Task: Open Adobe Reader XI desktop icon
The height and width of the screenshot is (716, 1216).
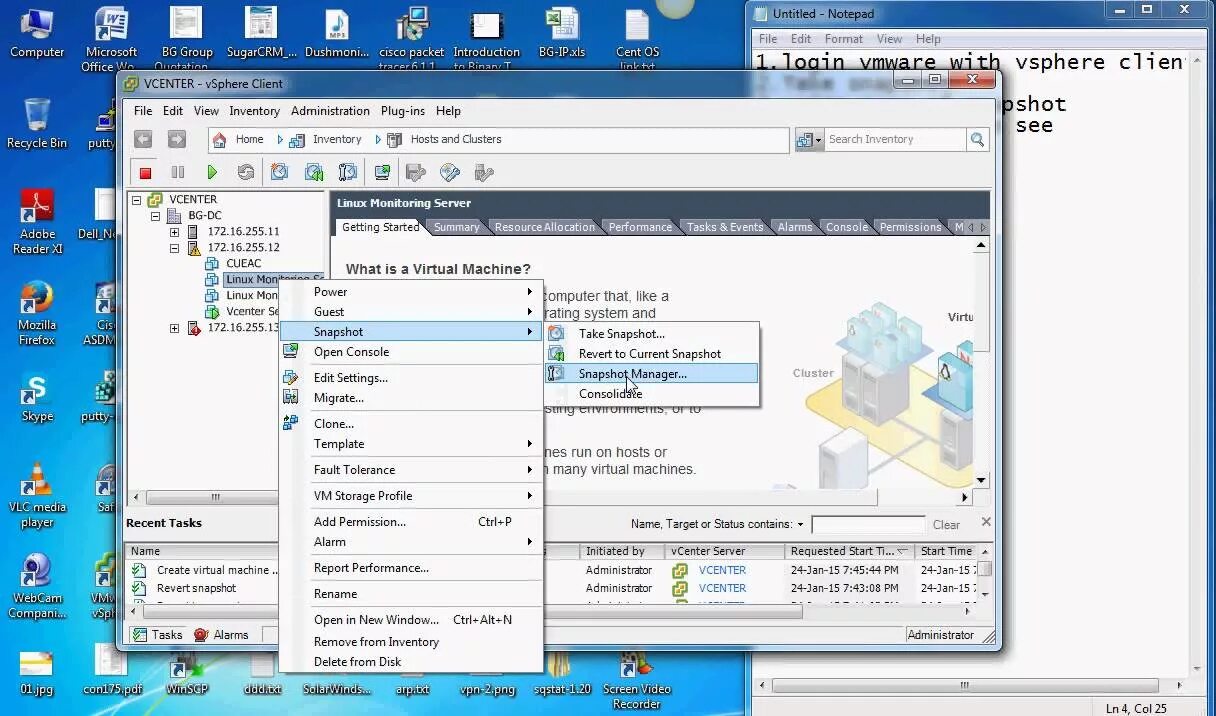Action: pyautogui.click(x=37, y=221)
